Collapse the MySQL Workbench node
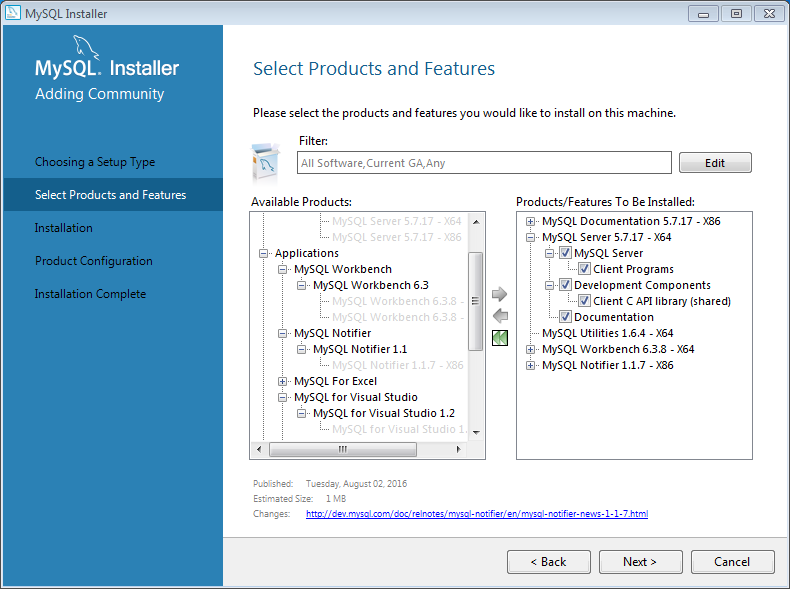 (x=282, y=270)
